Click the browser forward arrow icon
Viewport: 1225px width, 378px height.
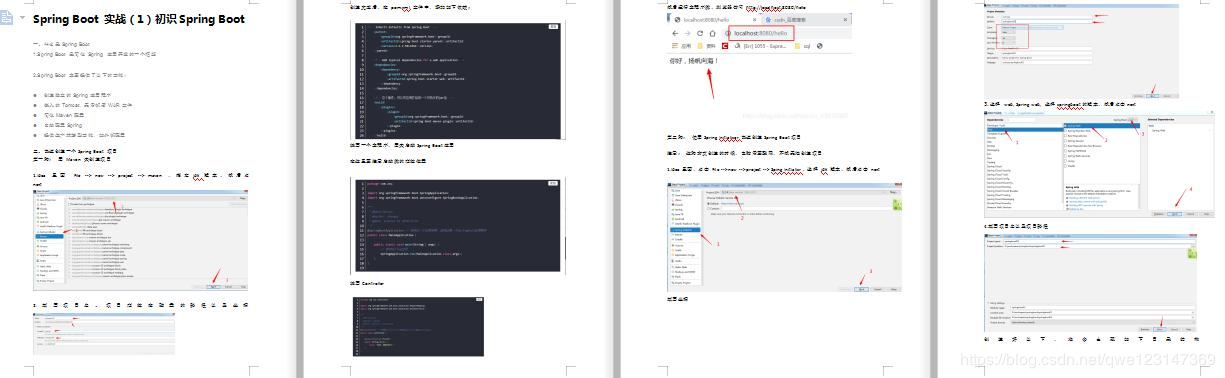[x=688, y=33]
